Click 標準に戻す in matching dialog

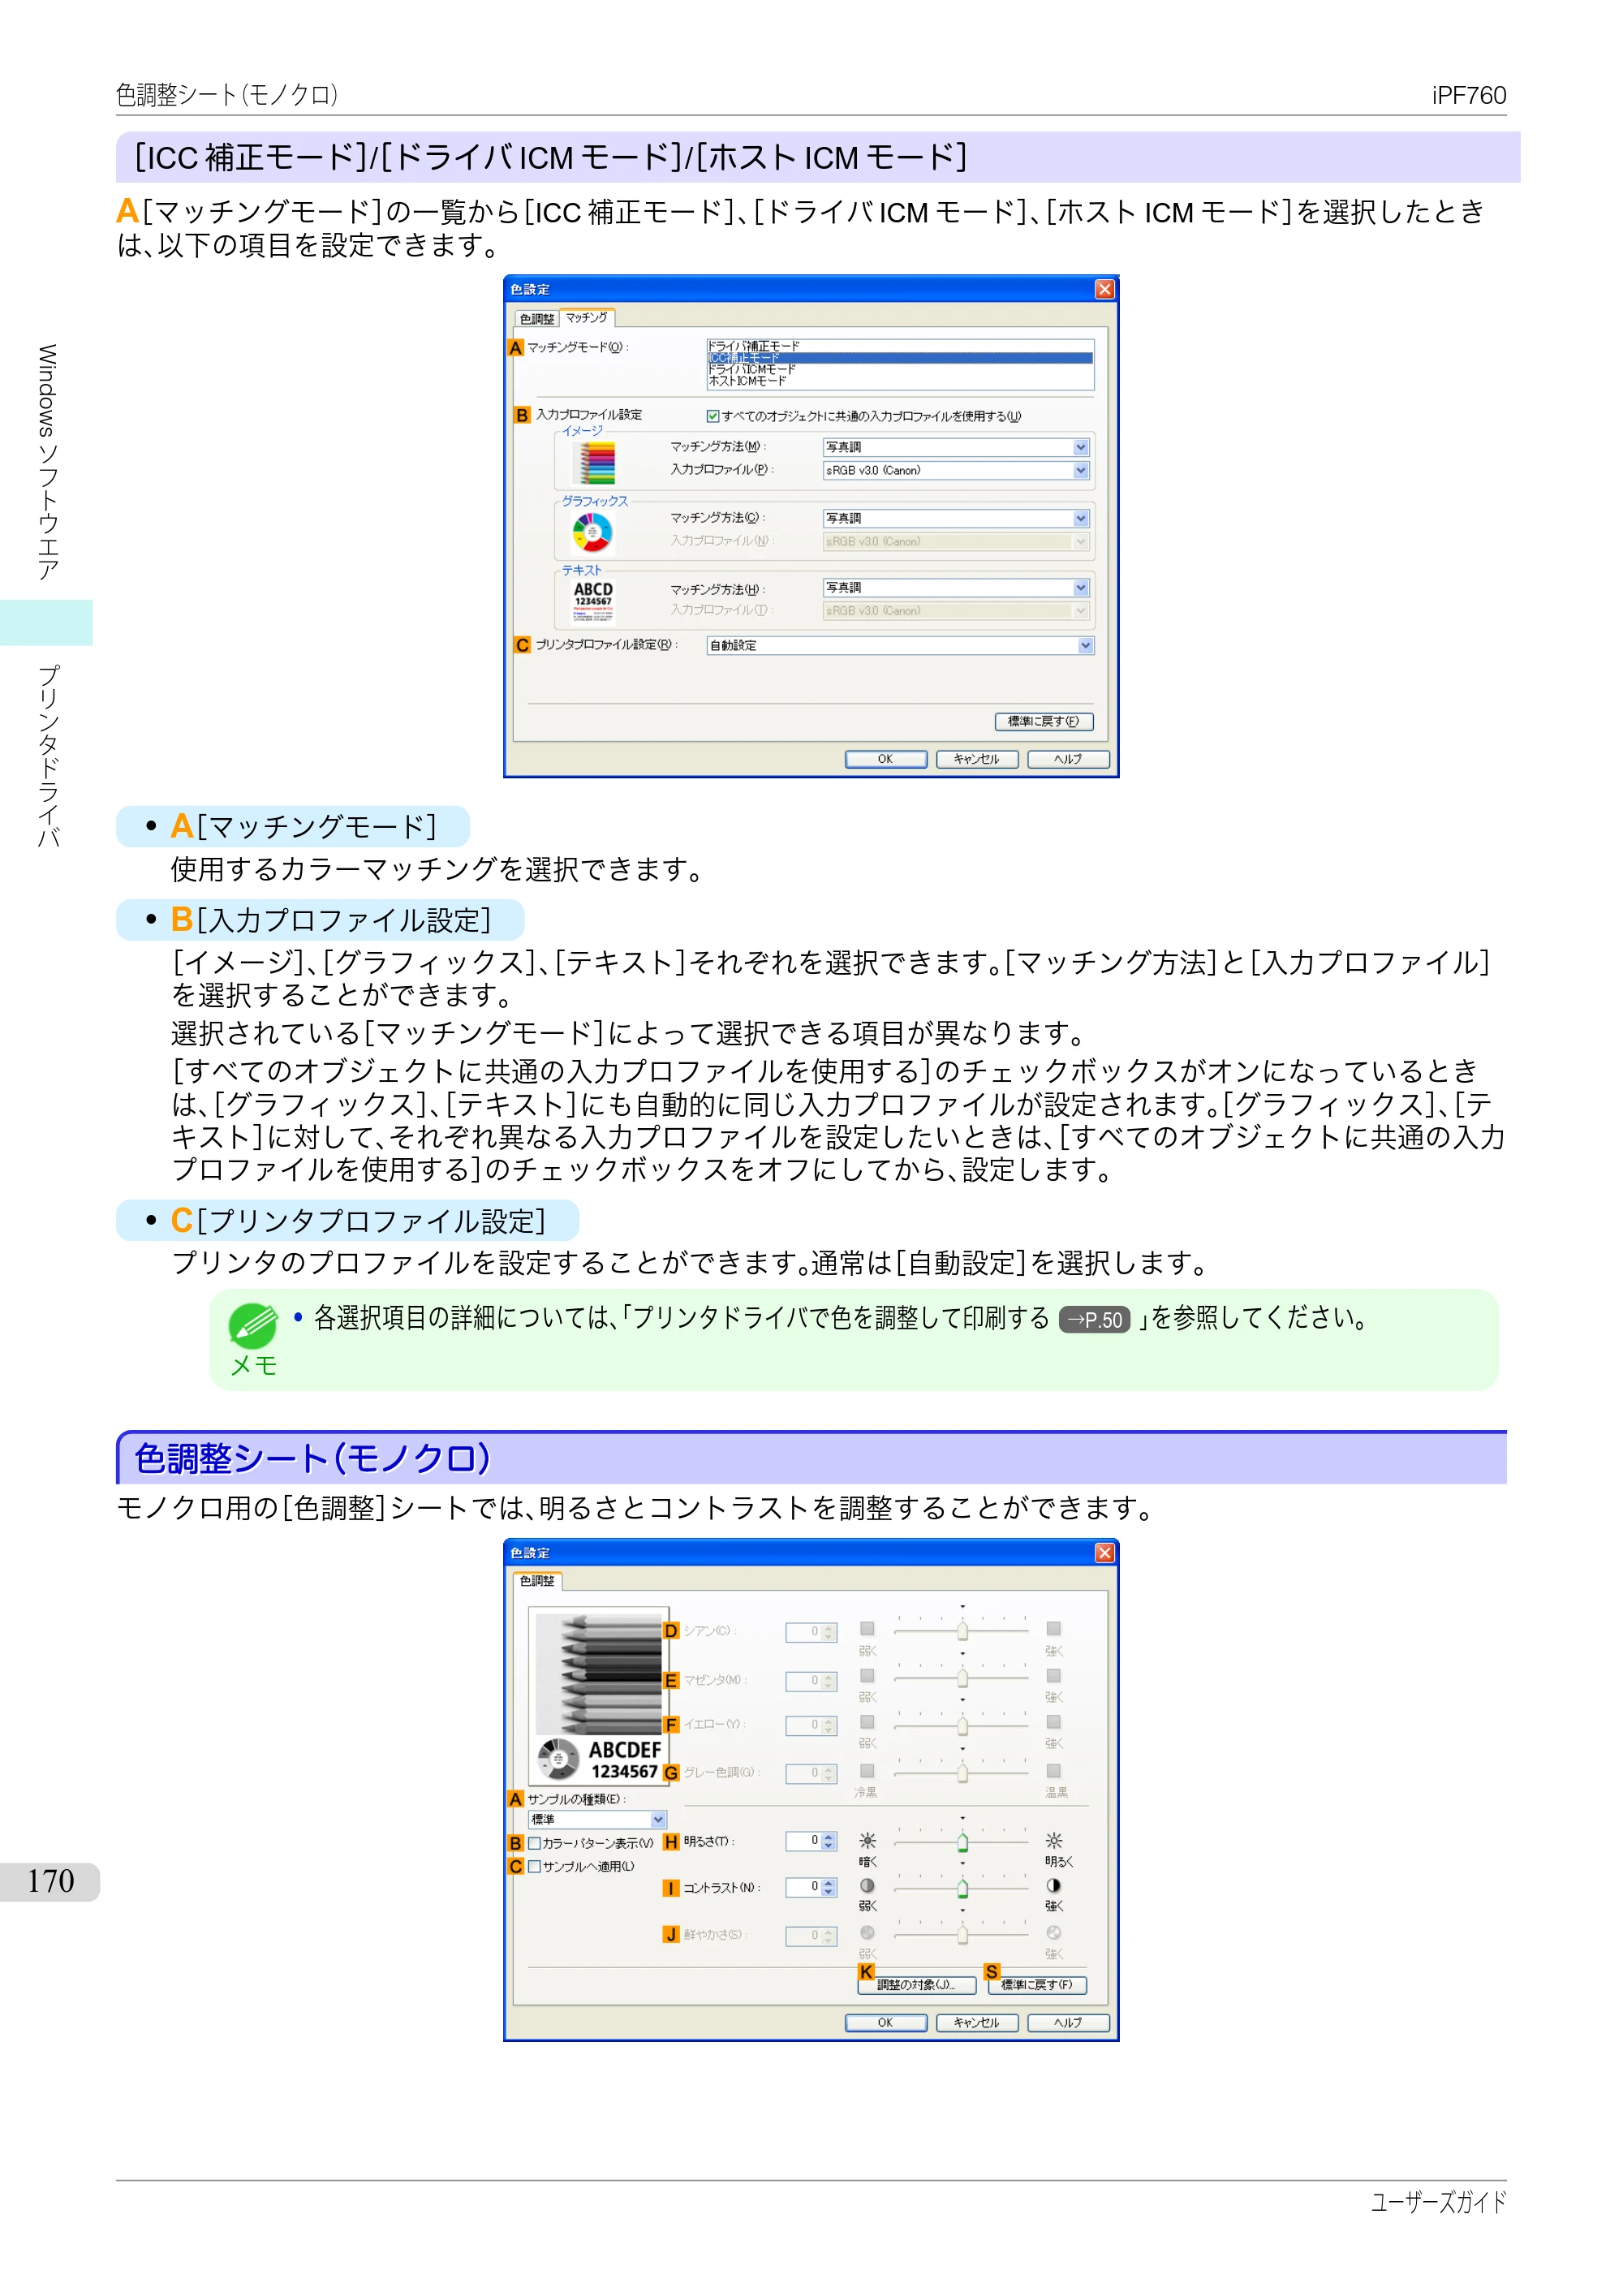click(1044, 722)
